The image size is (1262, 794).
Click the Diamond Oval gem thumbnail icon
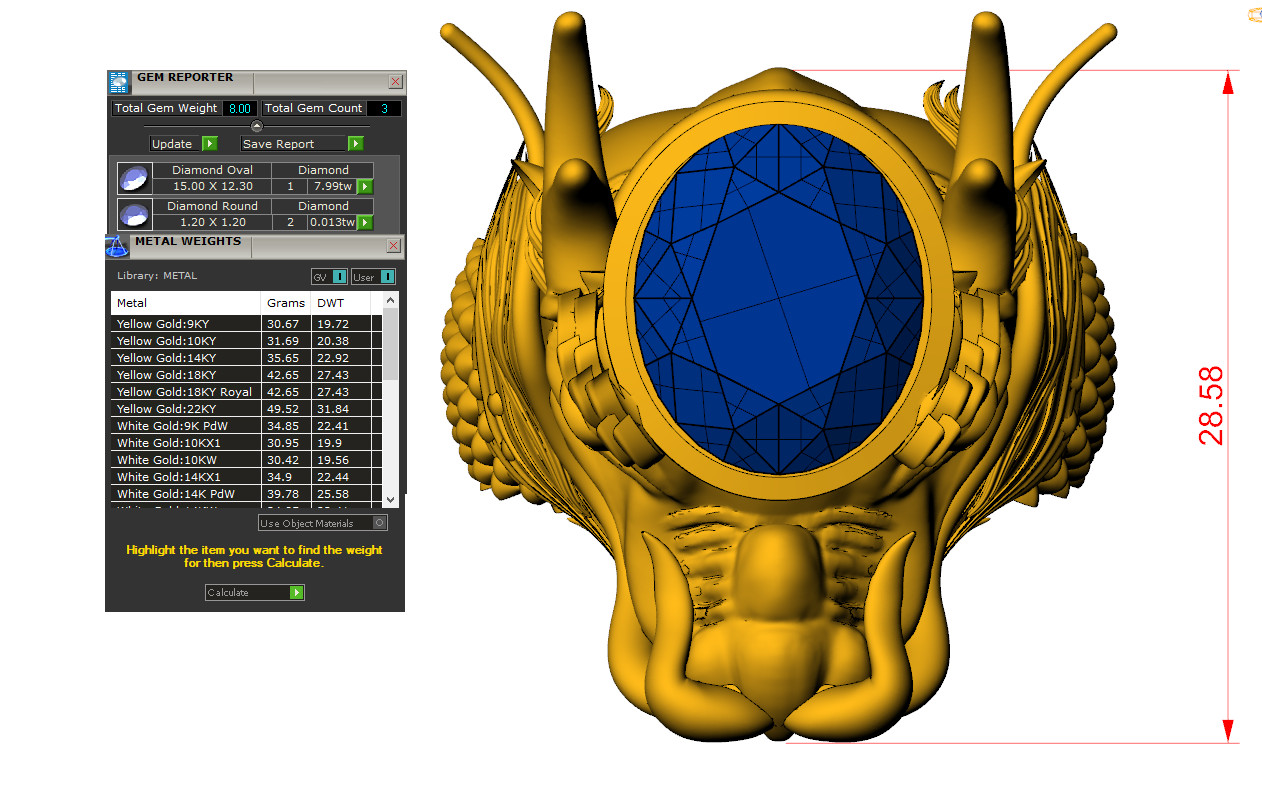point(134,178)
